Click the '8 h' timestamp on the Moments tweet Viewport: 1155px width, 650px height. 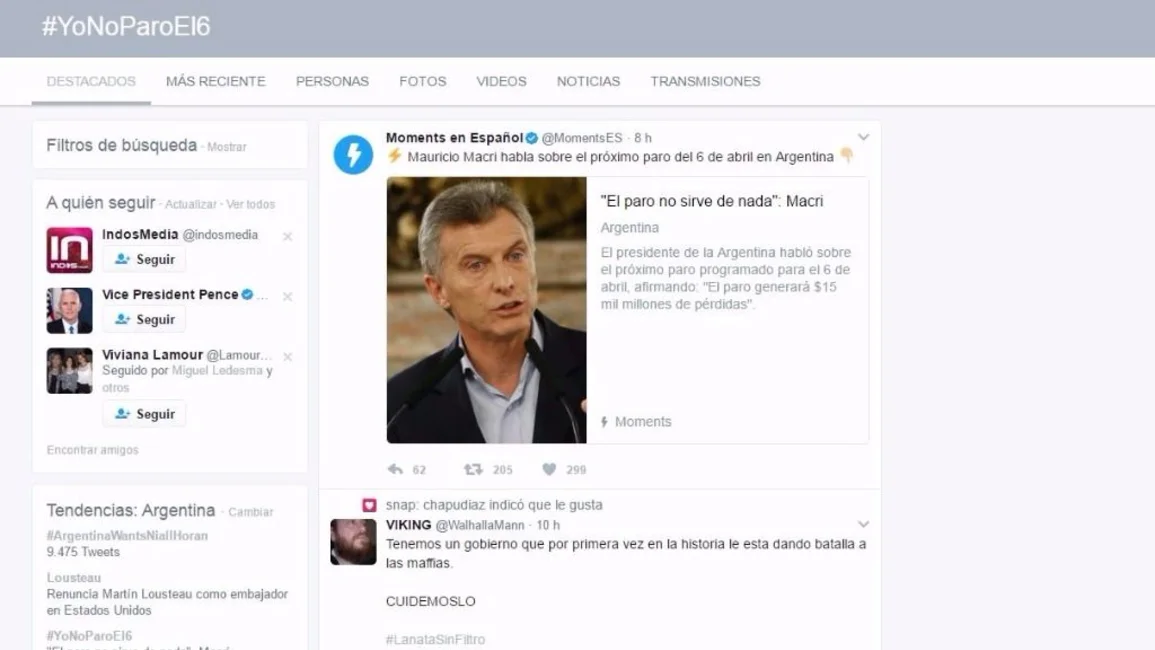[643, 138]
